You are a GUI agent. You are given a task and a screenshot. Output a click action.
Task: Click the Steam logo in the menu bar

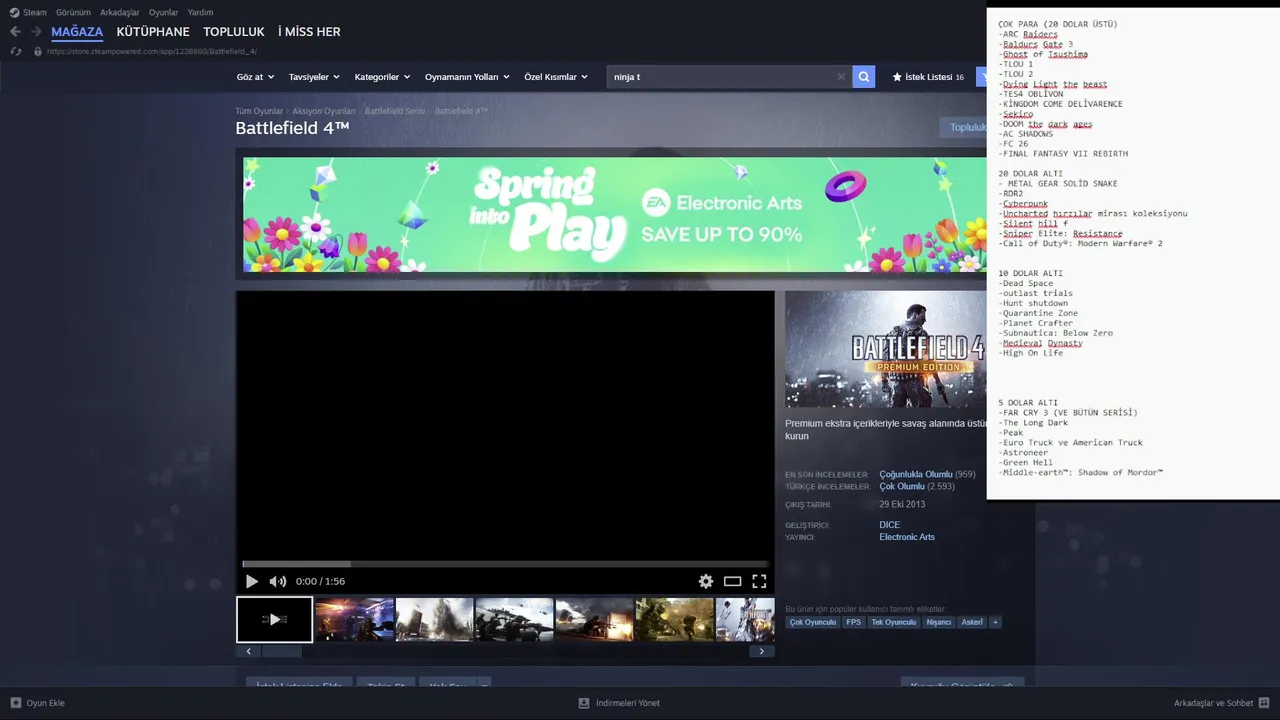pyautogui.click(x=14, y=13)
